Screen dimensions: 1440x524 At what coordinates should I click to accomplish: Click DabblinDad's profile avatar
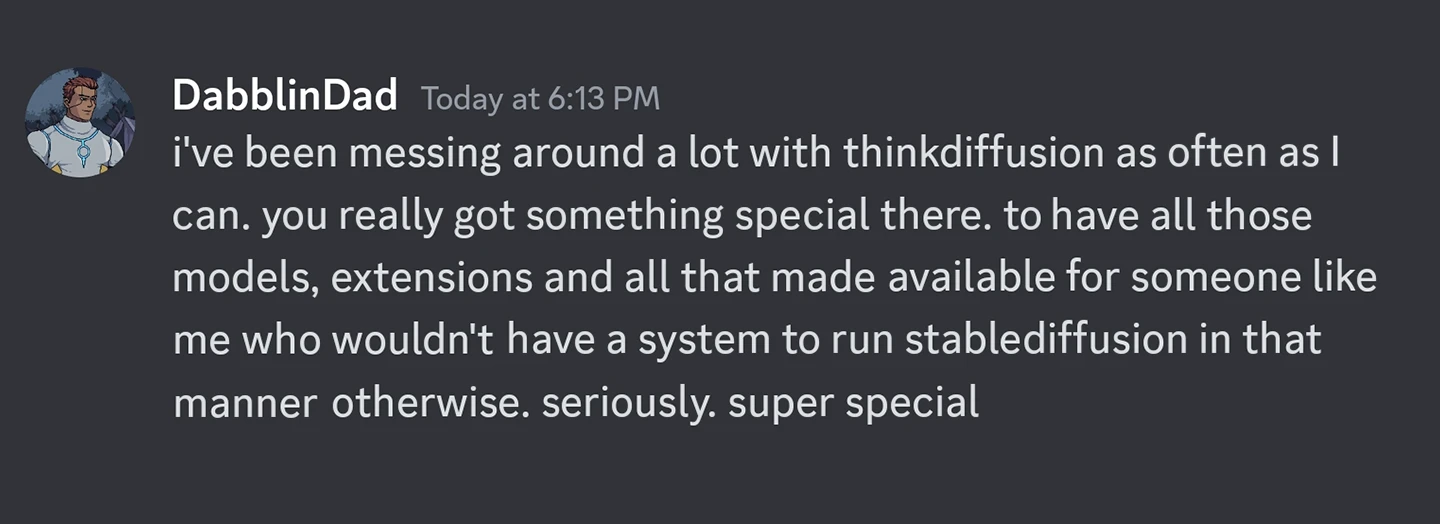click(x=79, y=124)
